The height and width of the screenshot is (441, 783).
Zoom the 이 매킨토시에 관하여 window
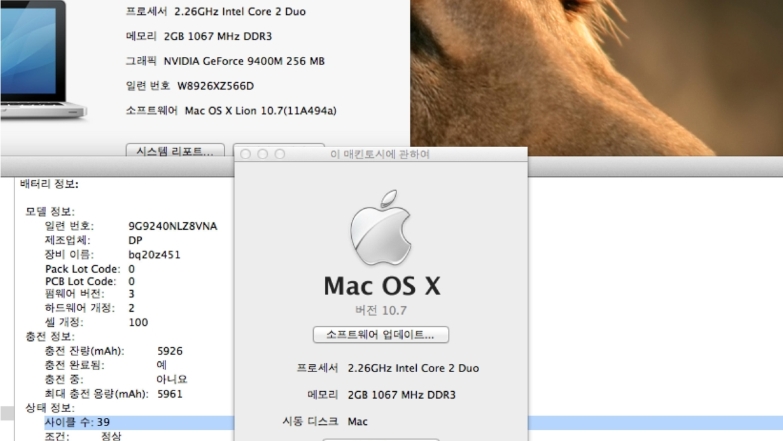click(x=279, y=155)
